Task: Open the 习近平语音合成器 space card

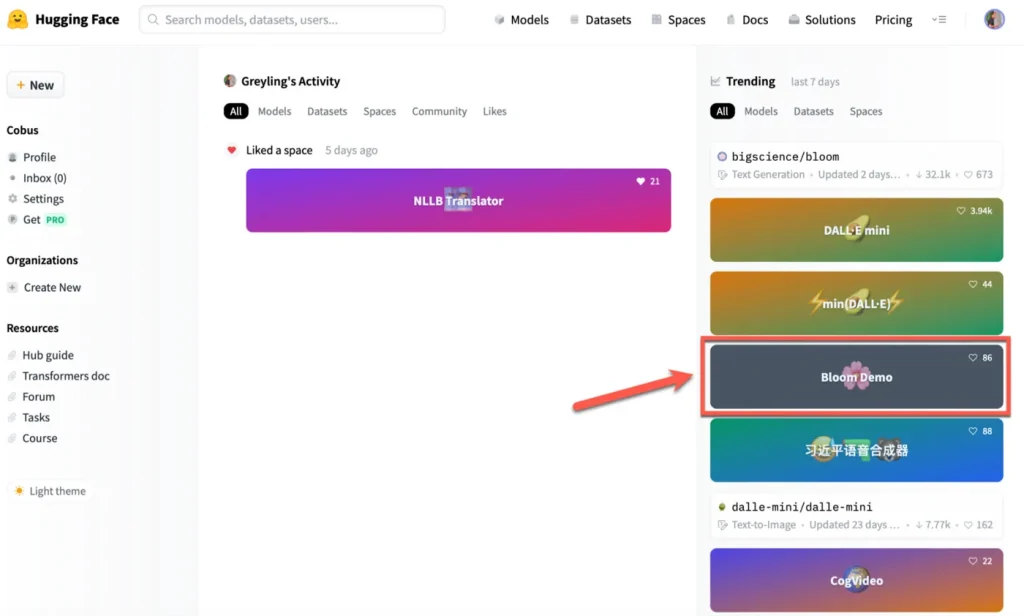Action: click(856, 450)
